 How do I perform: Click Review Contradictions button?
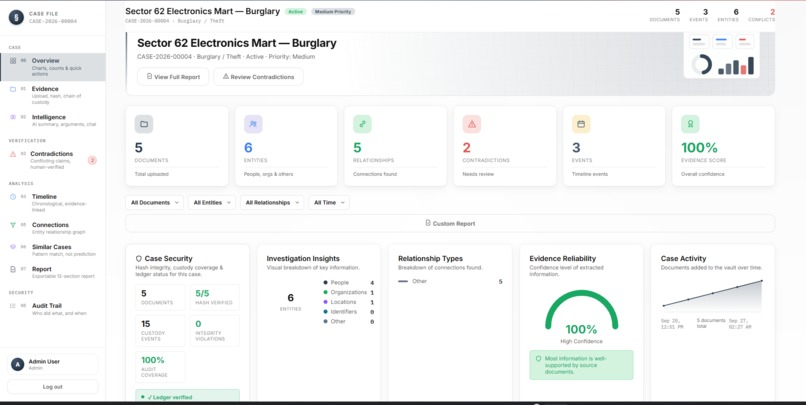(259, 77)
